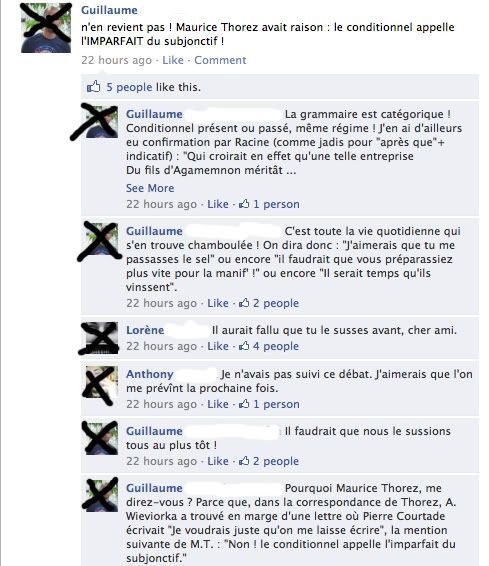Screen dimensions: 489x566
Task: Click thumbs-up icon on "passasses le sel" comment
Action: click(244, 302)
